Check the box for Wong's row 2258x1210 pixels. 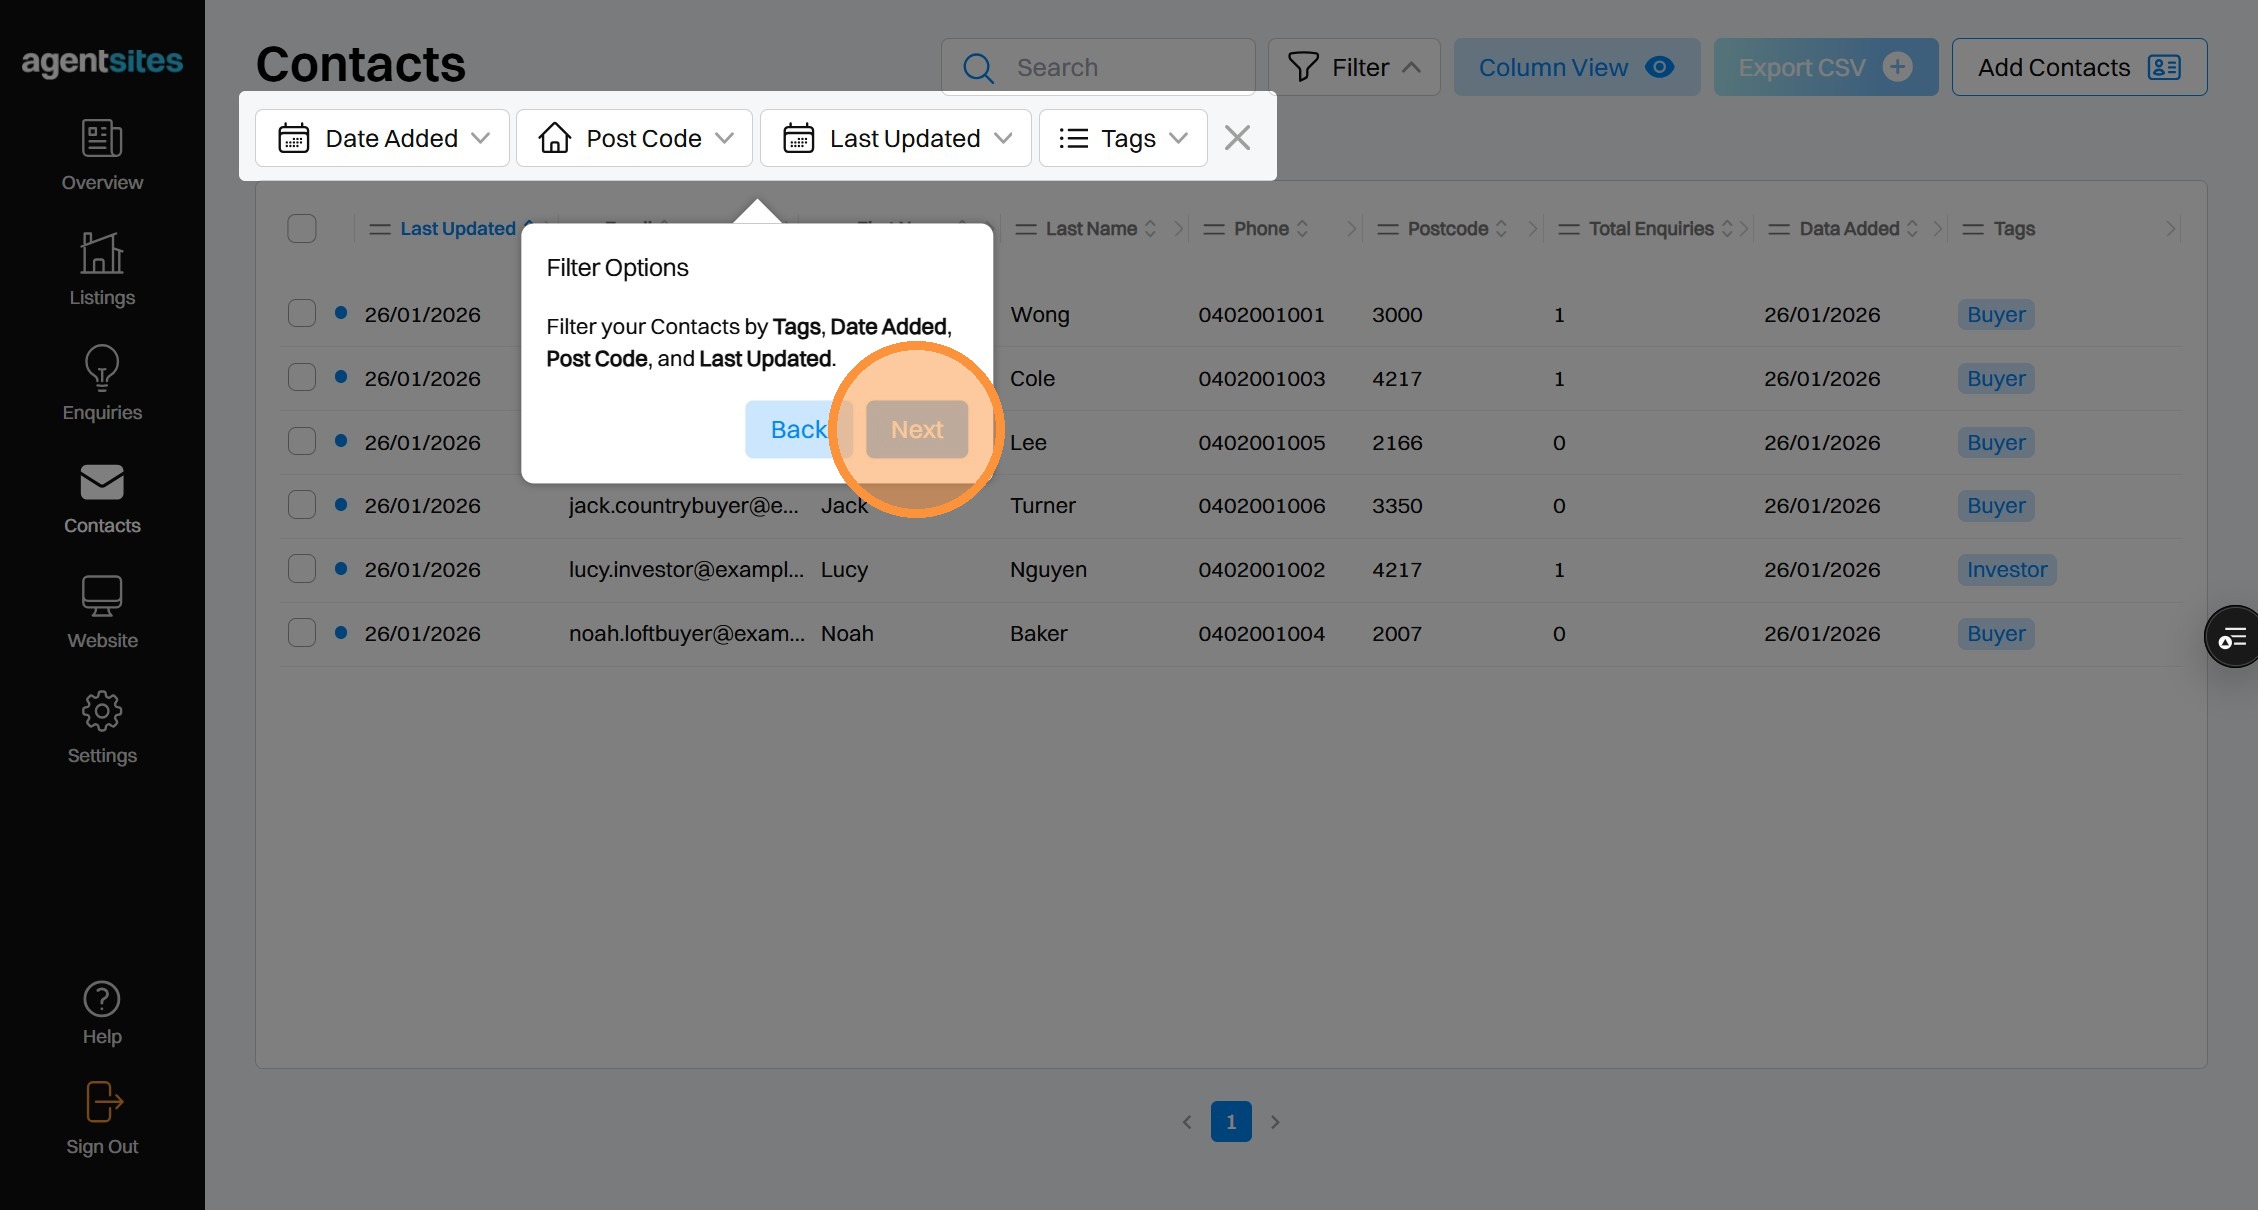pos(302,314)
